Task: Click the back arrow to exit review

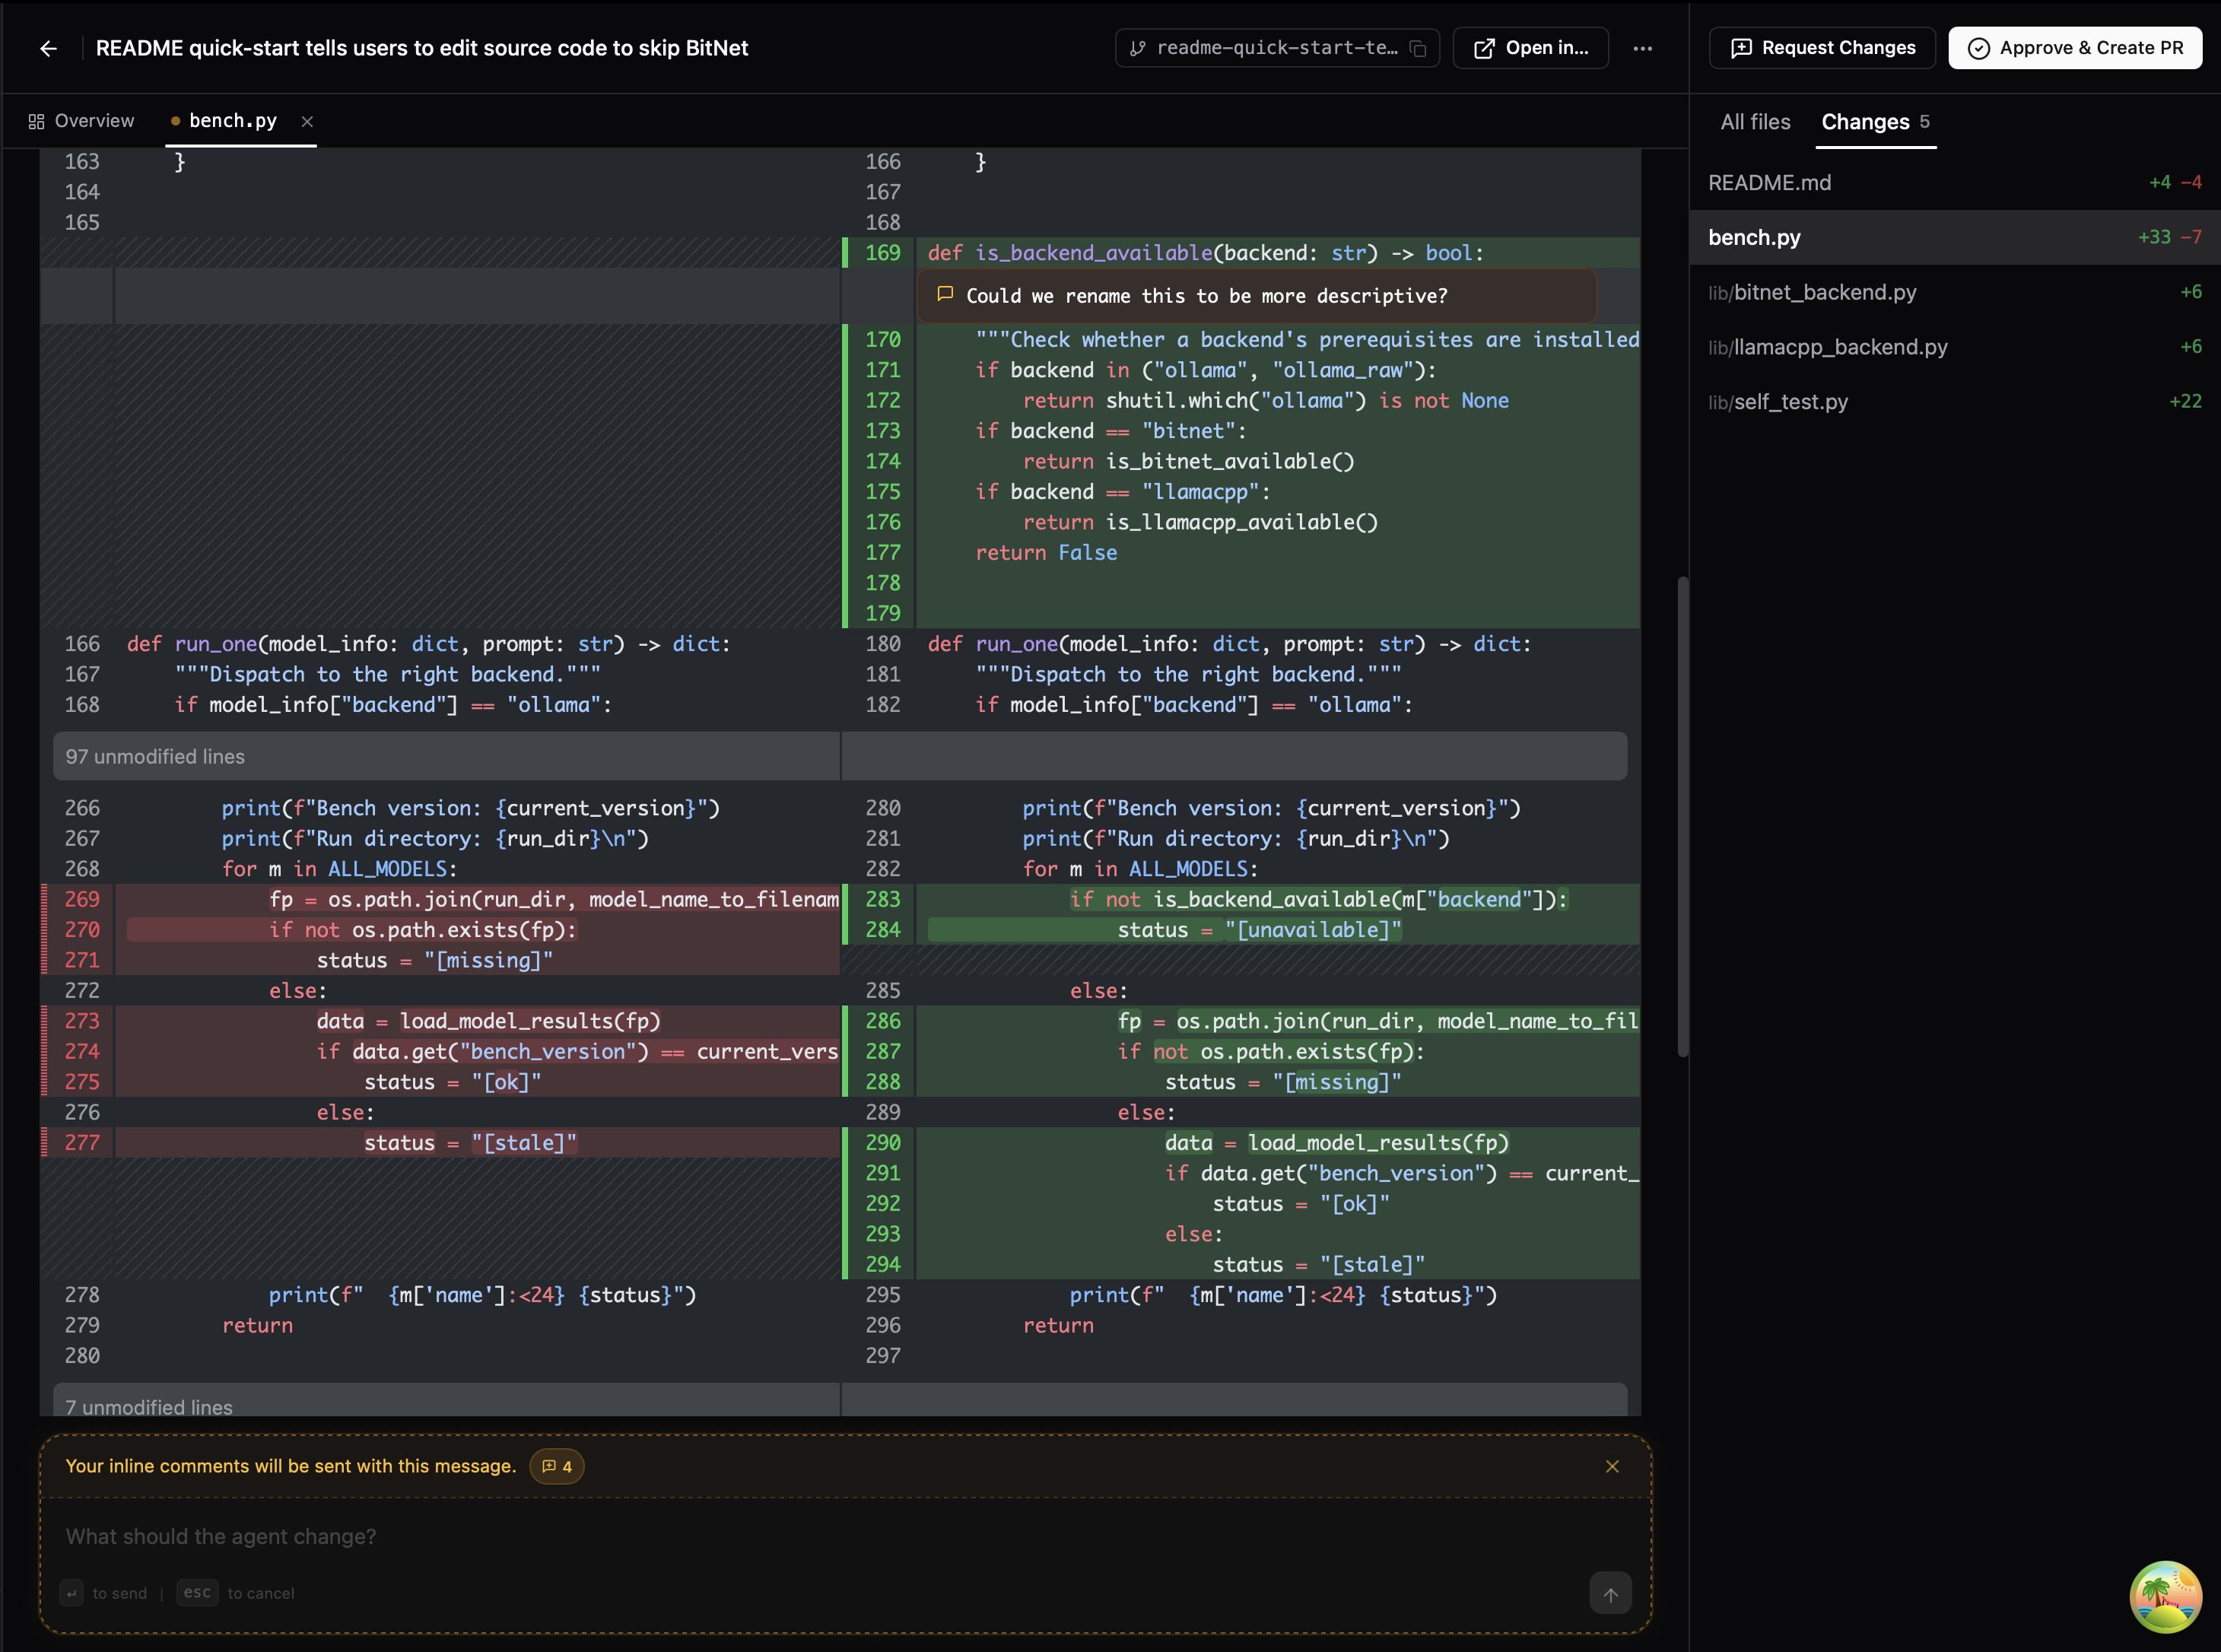Action: [x=49, y=48]
